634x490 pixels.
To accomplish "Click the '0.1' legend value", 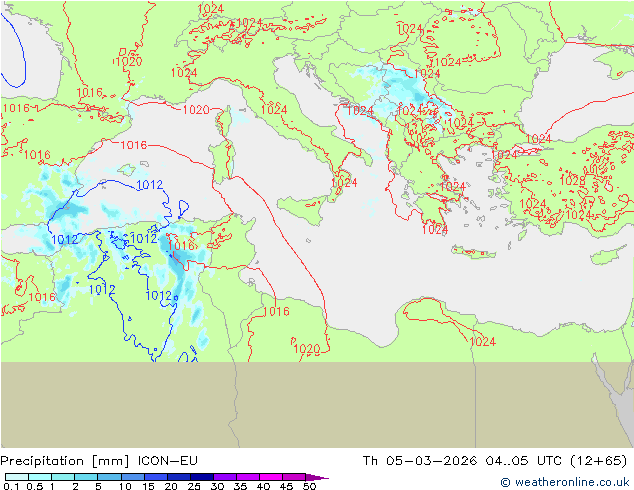I will [11, 486].
